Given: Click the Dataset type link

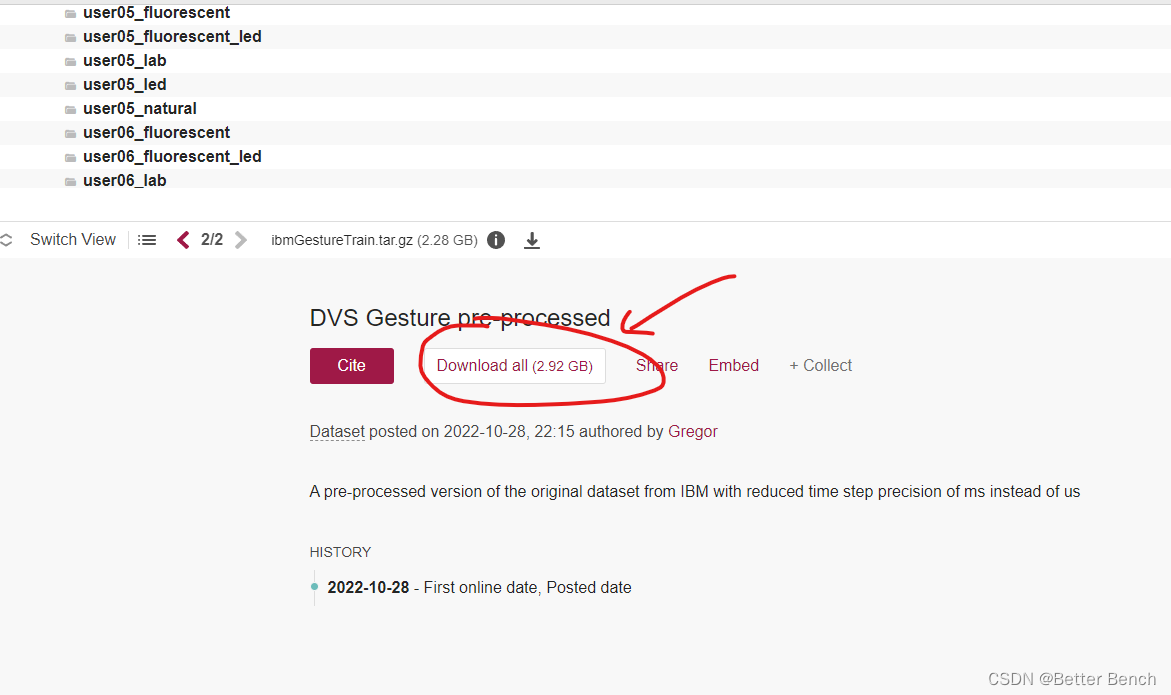Looking at the screenshot, I should pyautogui.click(x=337, y=431).
